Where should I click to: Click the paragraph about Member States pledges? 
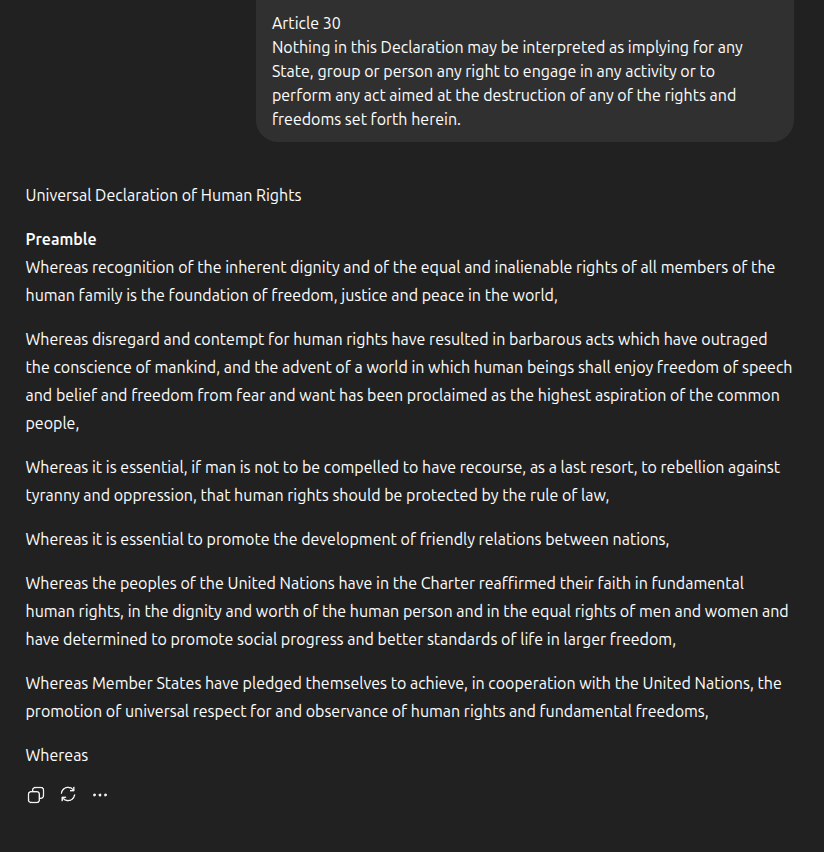click(x=400, y=697)
